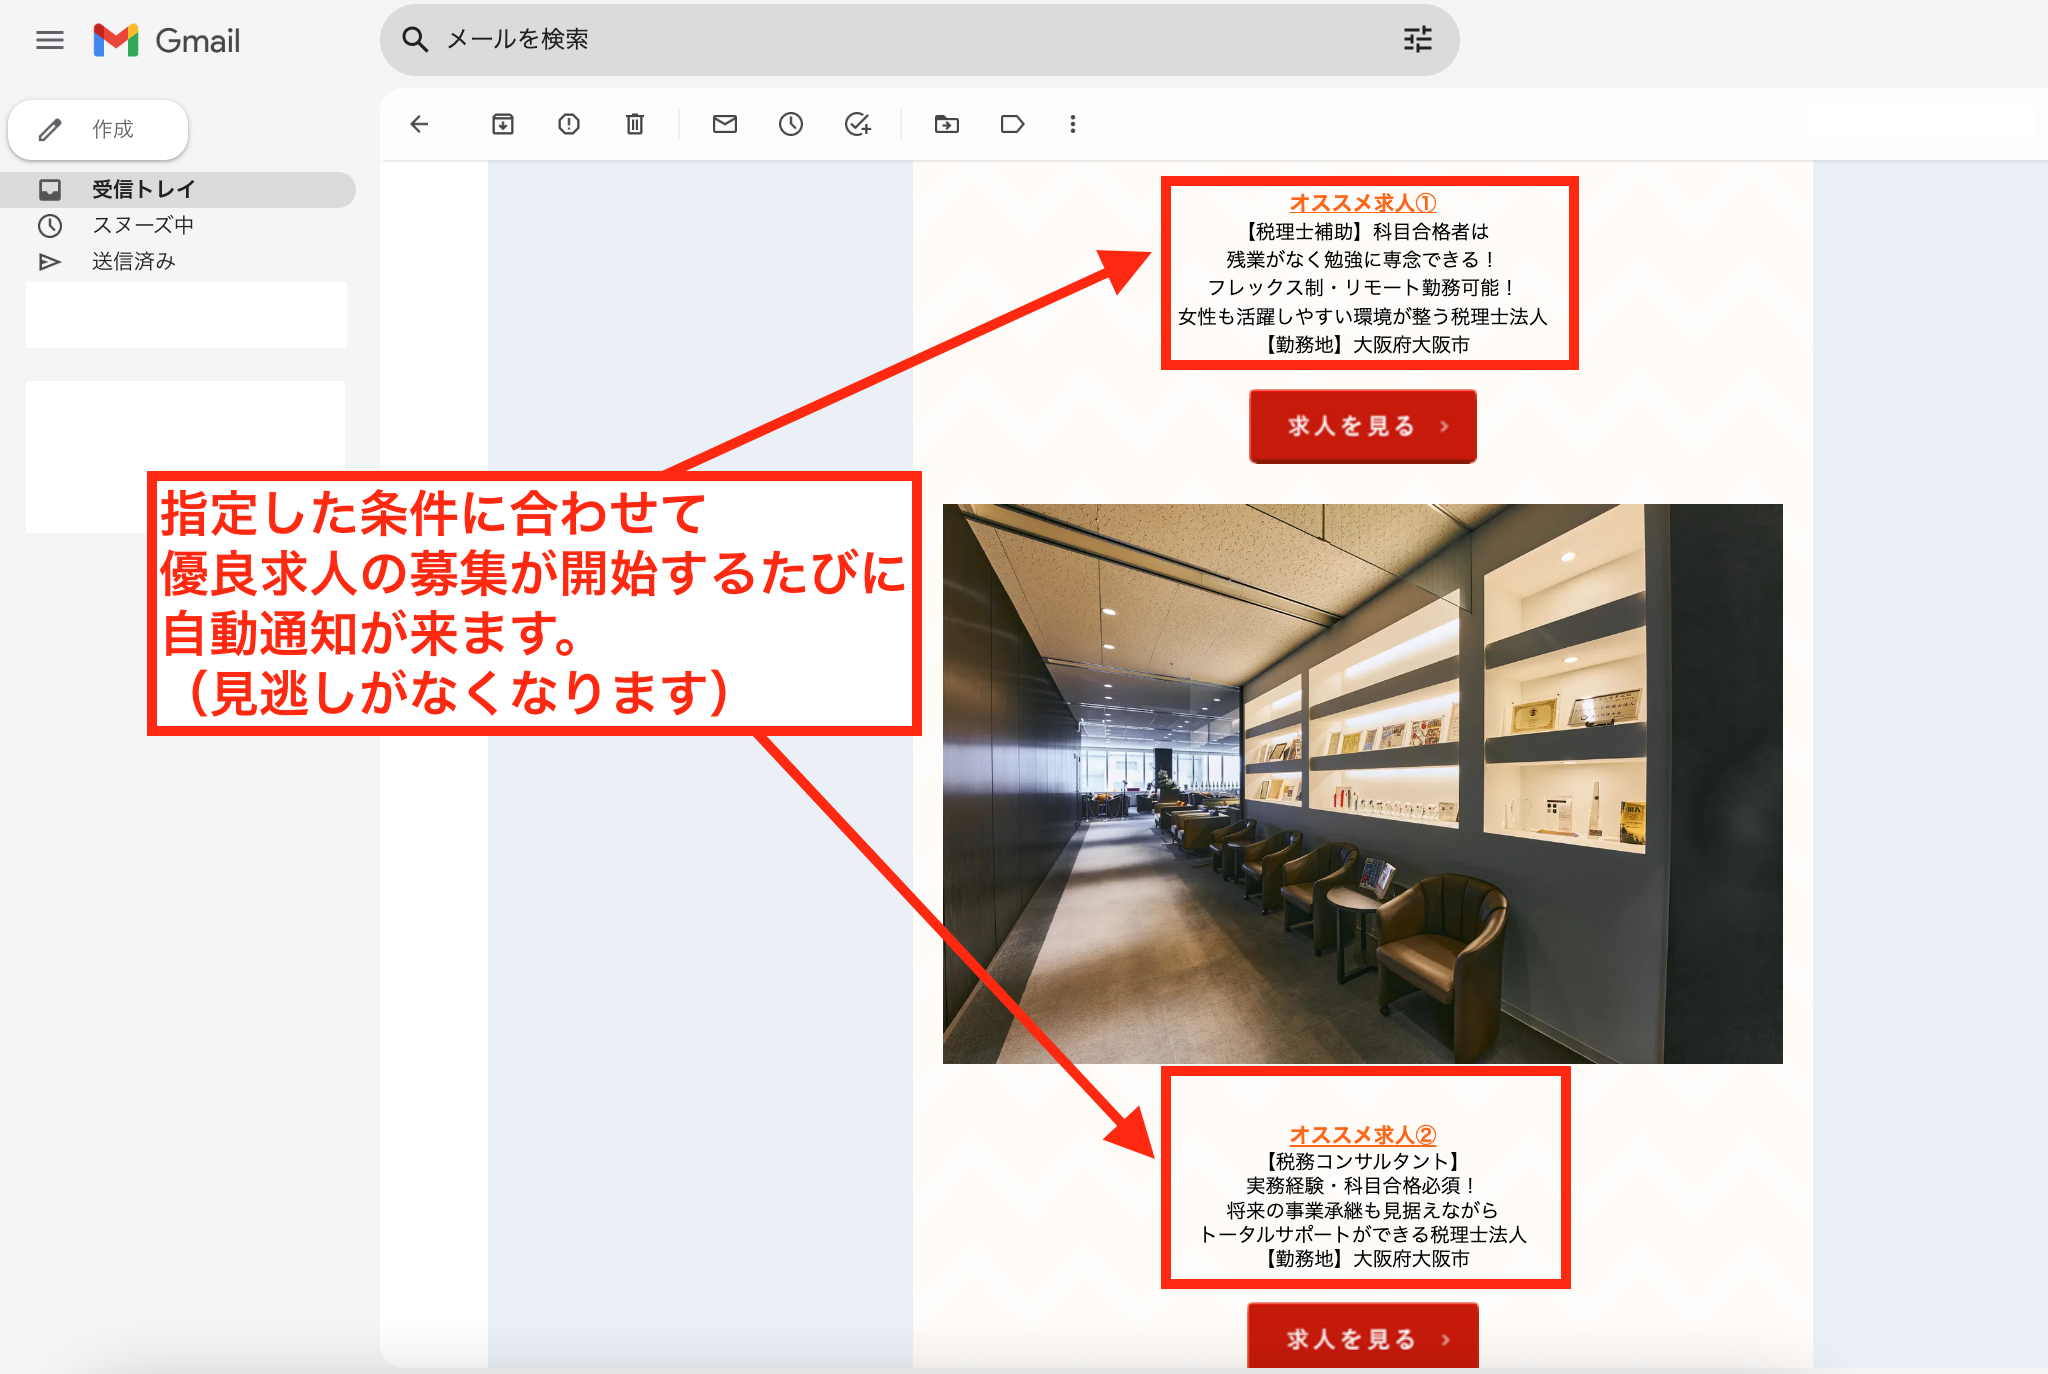This screenshot has height=1374, width=2048.
Task: Open 送信済み folder
Action: click(x=134, y=262)
